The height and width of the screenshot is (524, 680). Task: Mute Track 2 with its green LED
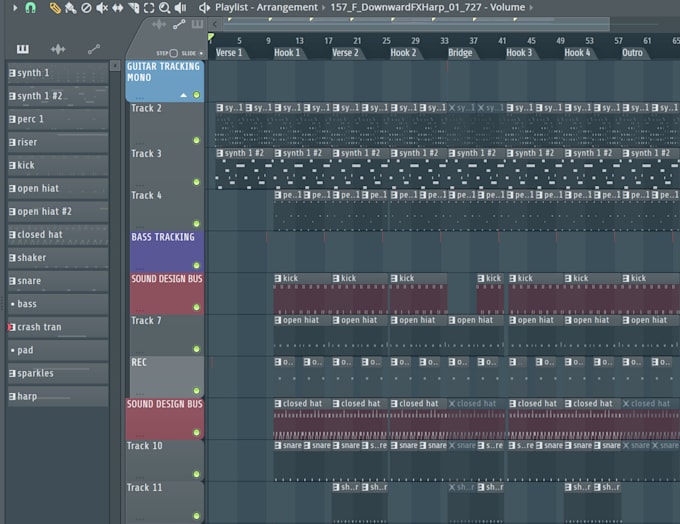tap(196, 140)
